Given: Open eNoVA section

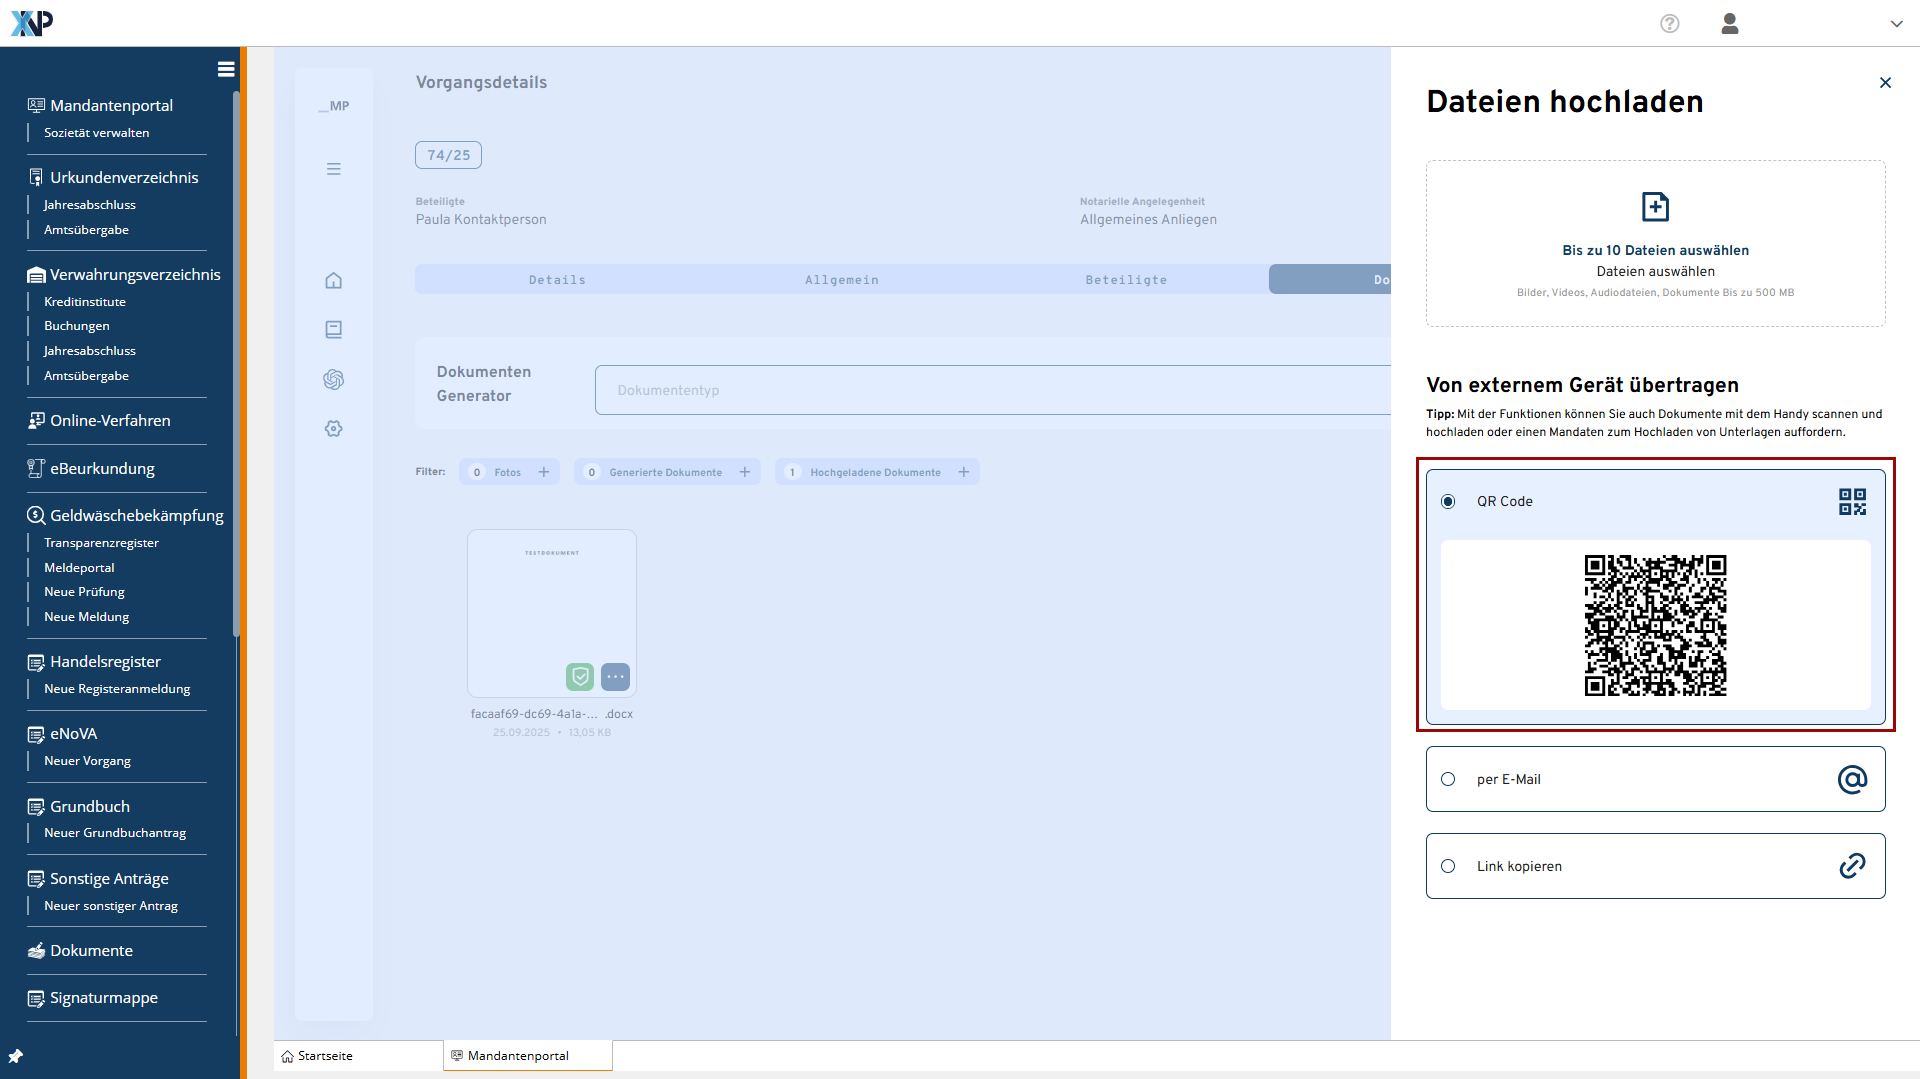Looking at the screenshot, I should coord(73,734).
